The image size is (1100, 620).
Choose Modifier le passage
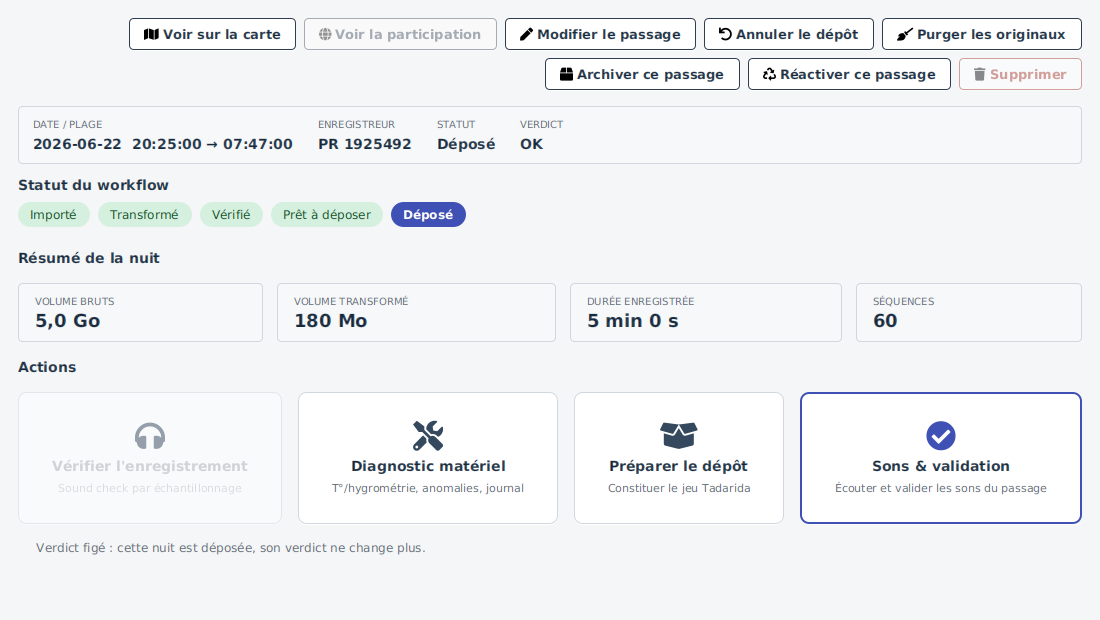[600, 34]
